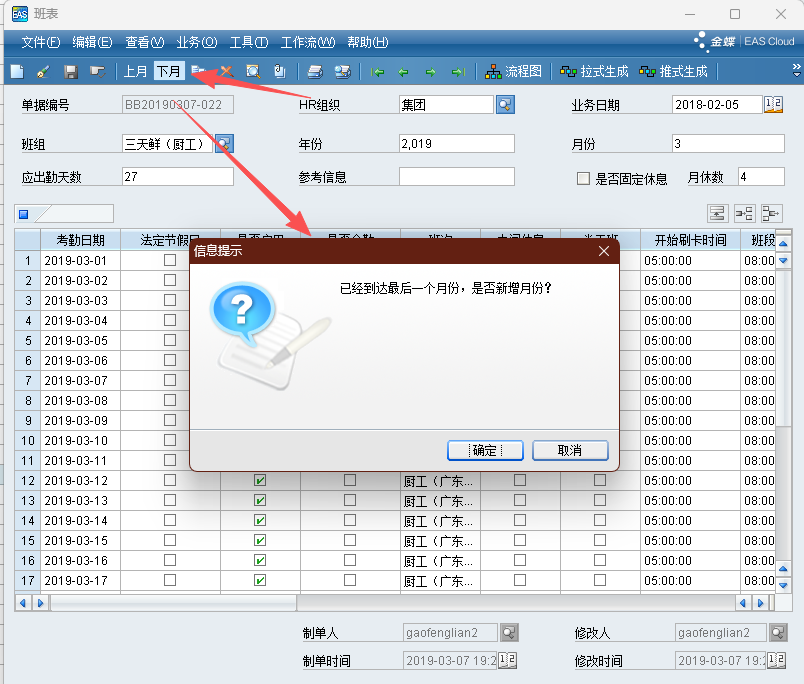
Task: Click 取消 to dismiss the prompt
Action: pyautogui.click(x=570, y=450)
